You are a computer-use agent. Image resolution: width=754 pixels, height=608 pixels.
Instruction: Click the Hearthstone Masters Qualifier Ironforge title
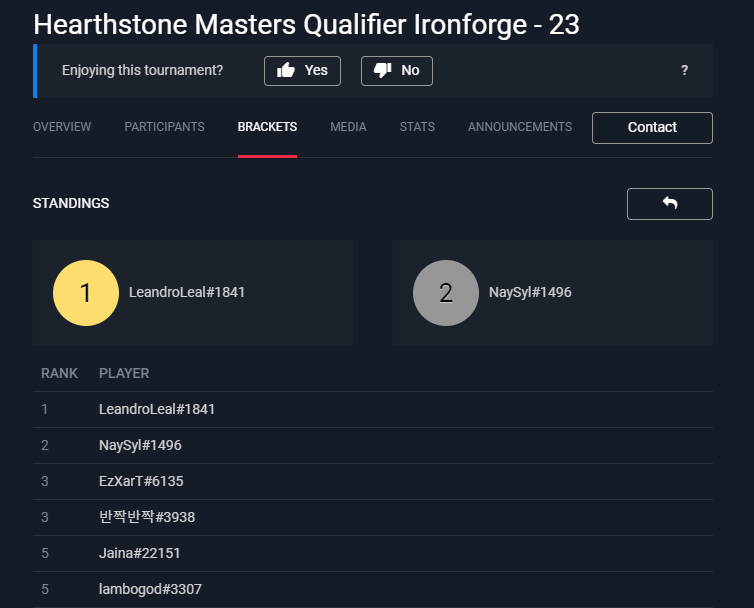pos(306,25)
